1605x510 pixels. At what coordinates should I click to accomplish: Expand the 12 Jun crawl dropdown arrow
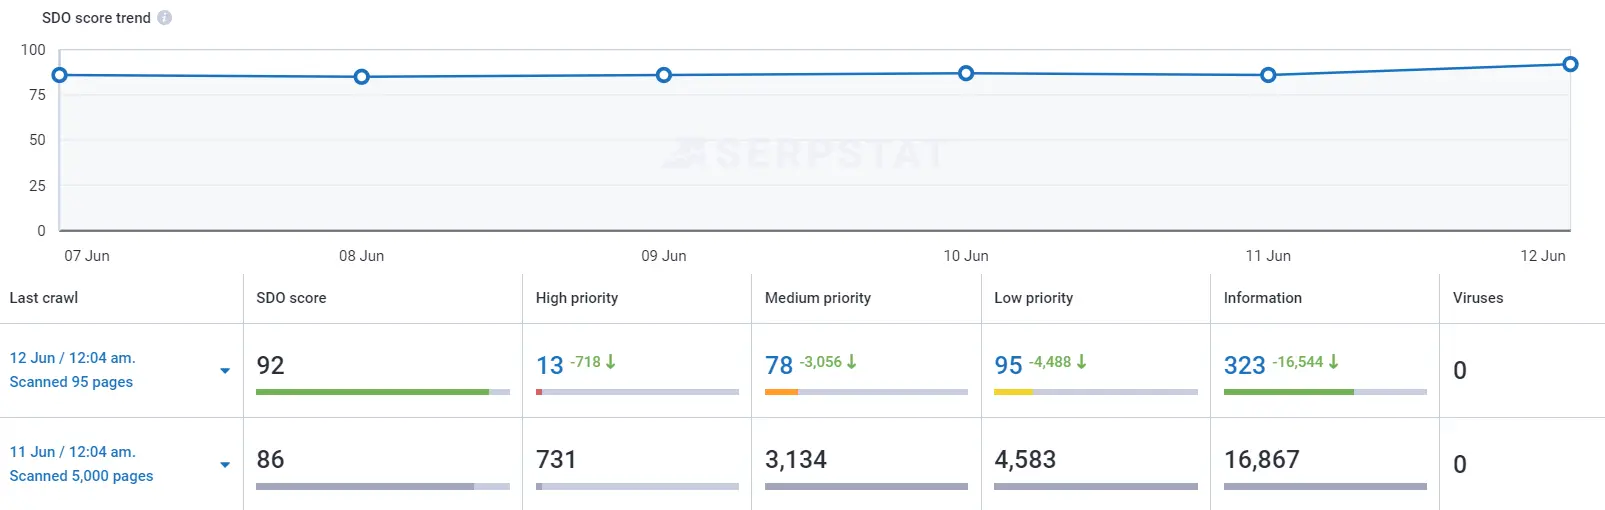pos(225,371)
